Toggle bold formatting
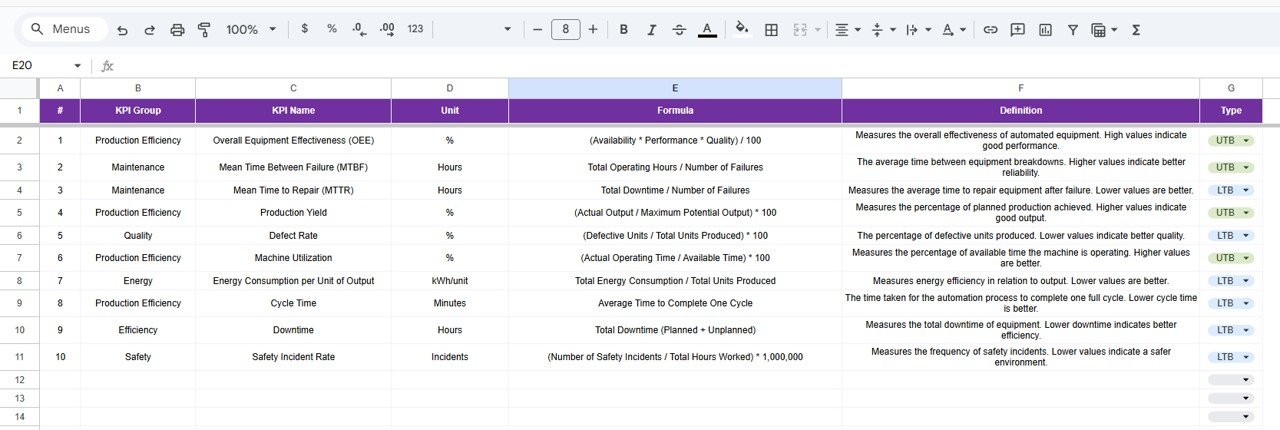The width and height of the screenshot is (1280, 430). tap(623, 30)
